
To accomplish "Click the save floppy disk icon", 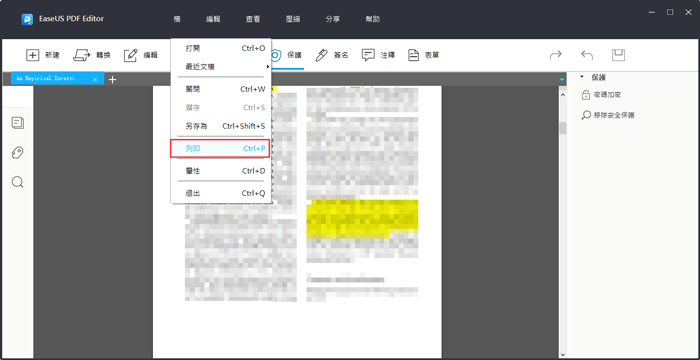I will point(618,55).
